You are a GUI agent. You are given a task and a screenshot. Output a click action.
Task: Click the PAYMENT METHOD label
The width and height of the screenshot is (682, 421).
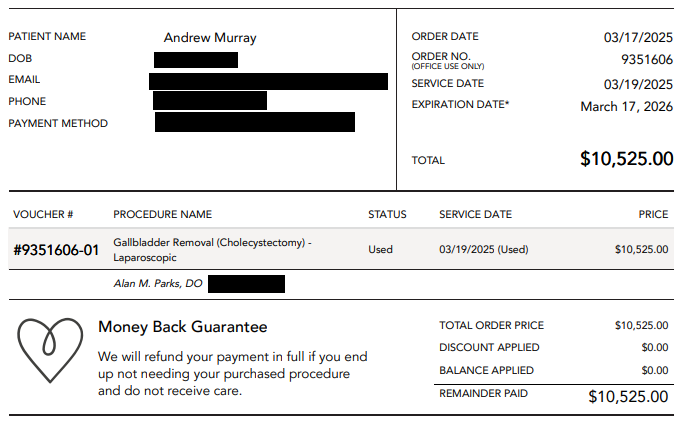pos(58,124)
